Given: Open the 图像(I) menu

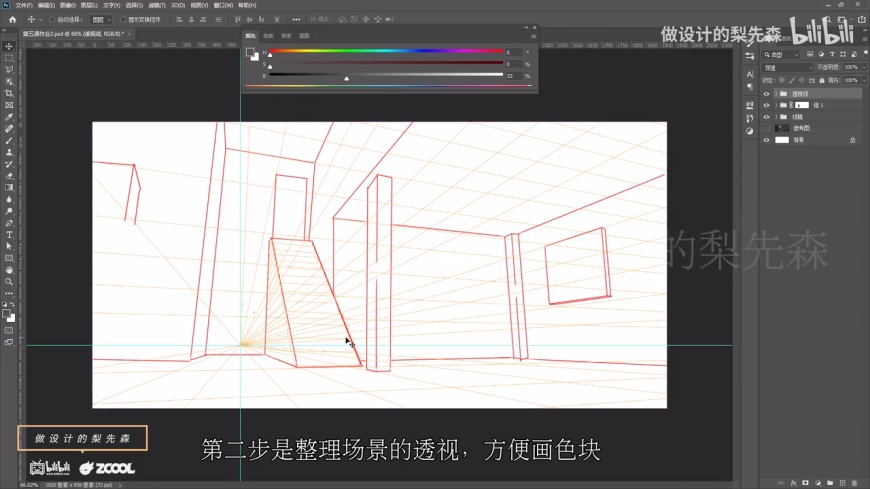Looking at the screenshot, I should coord(68,5).
